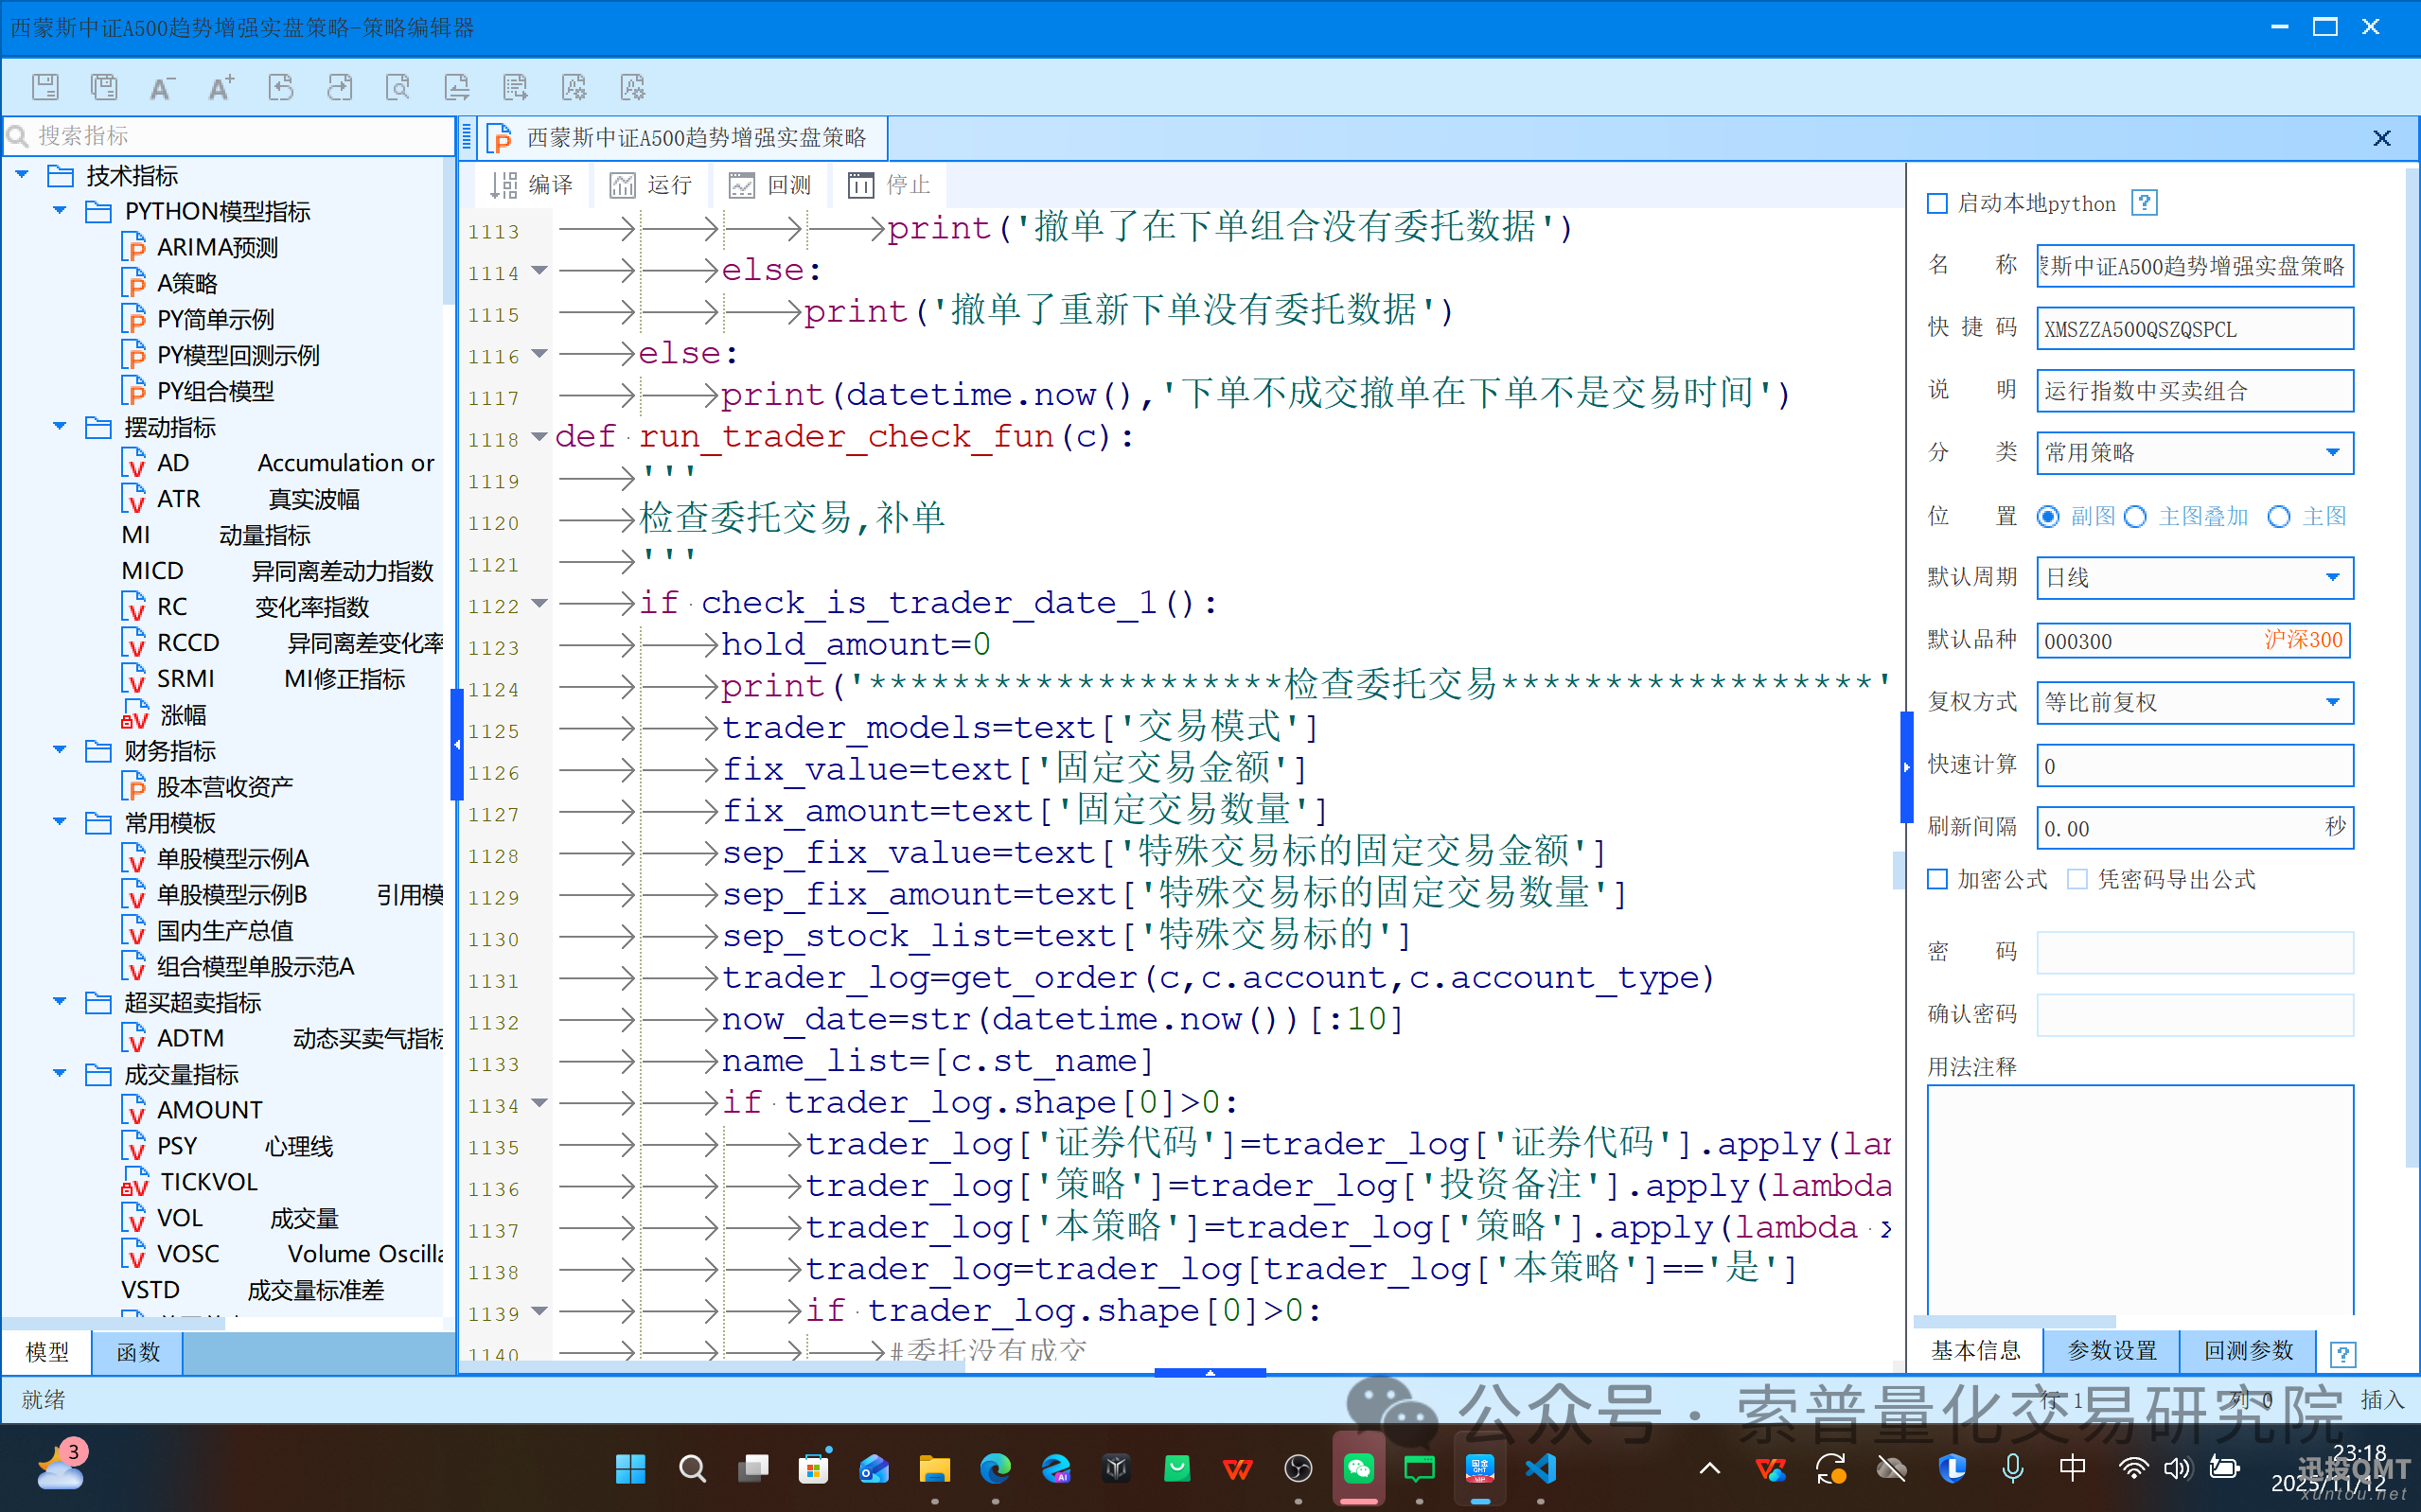Stop execution with 停止
The image size is (2421, 1512).
(x=888, y=184)
